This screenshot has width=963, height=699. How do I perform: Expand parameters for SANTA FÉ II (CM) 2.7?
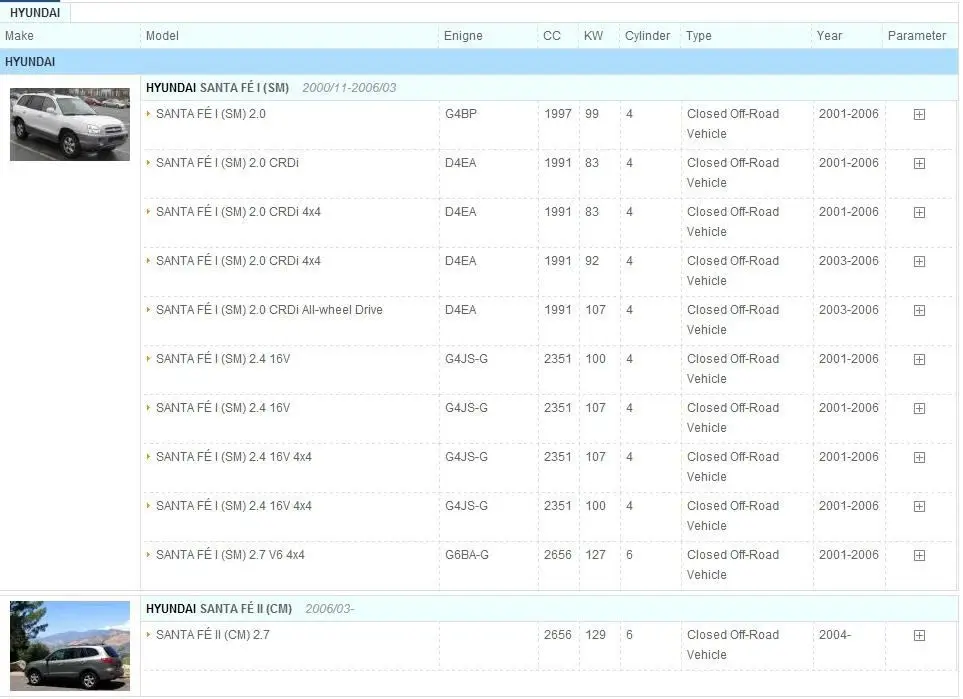click(x=919, y=636)
